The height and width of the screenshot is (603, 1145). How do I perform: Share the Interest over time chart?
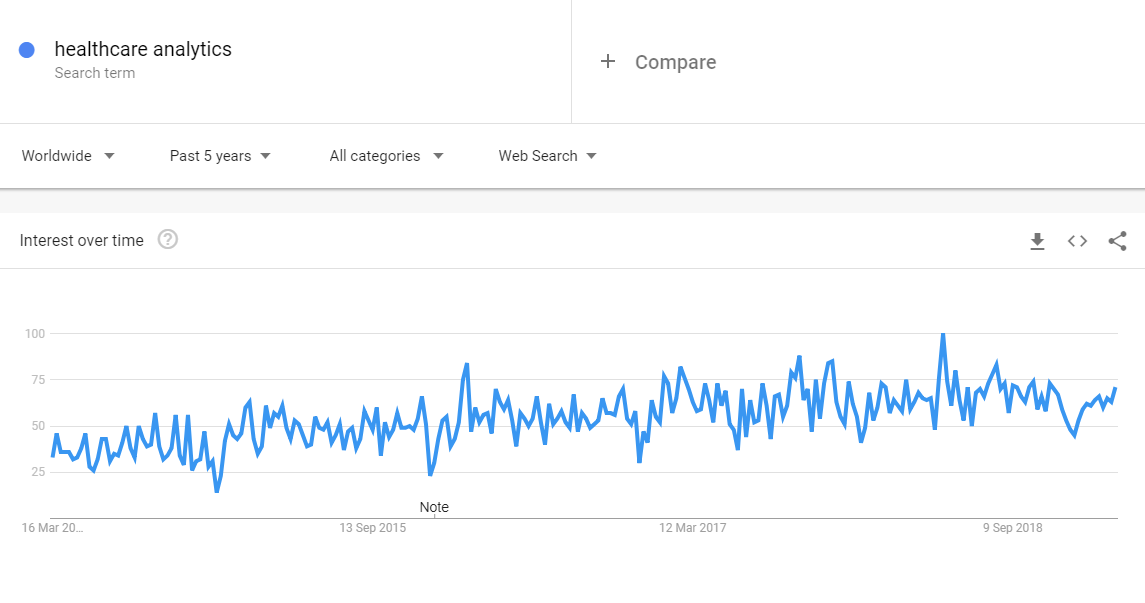1117,241
